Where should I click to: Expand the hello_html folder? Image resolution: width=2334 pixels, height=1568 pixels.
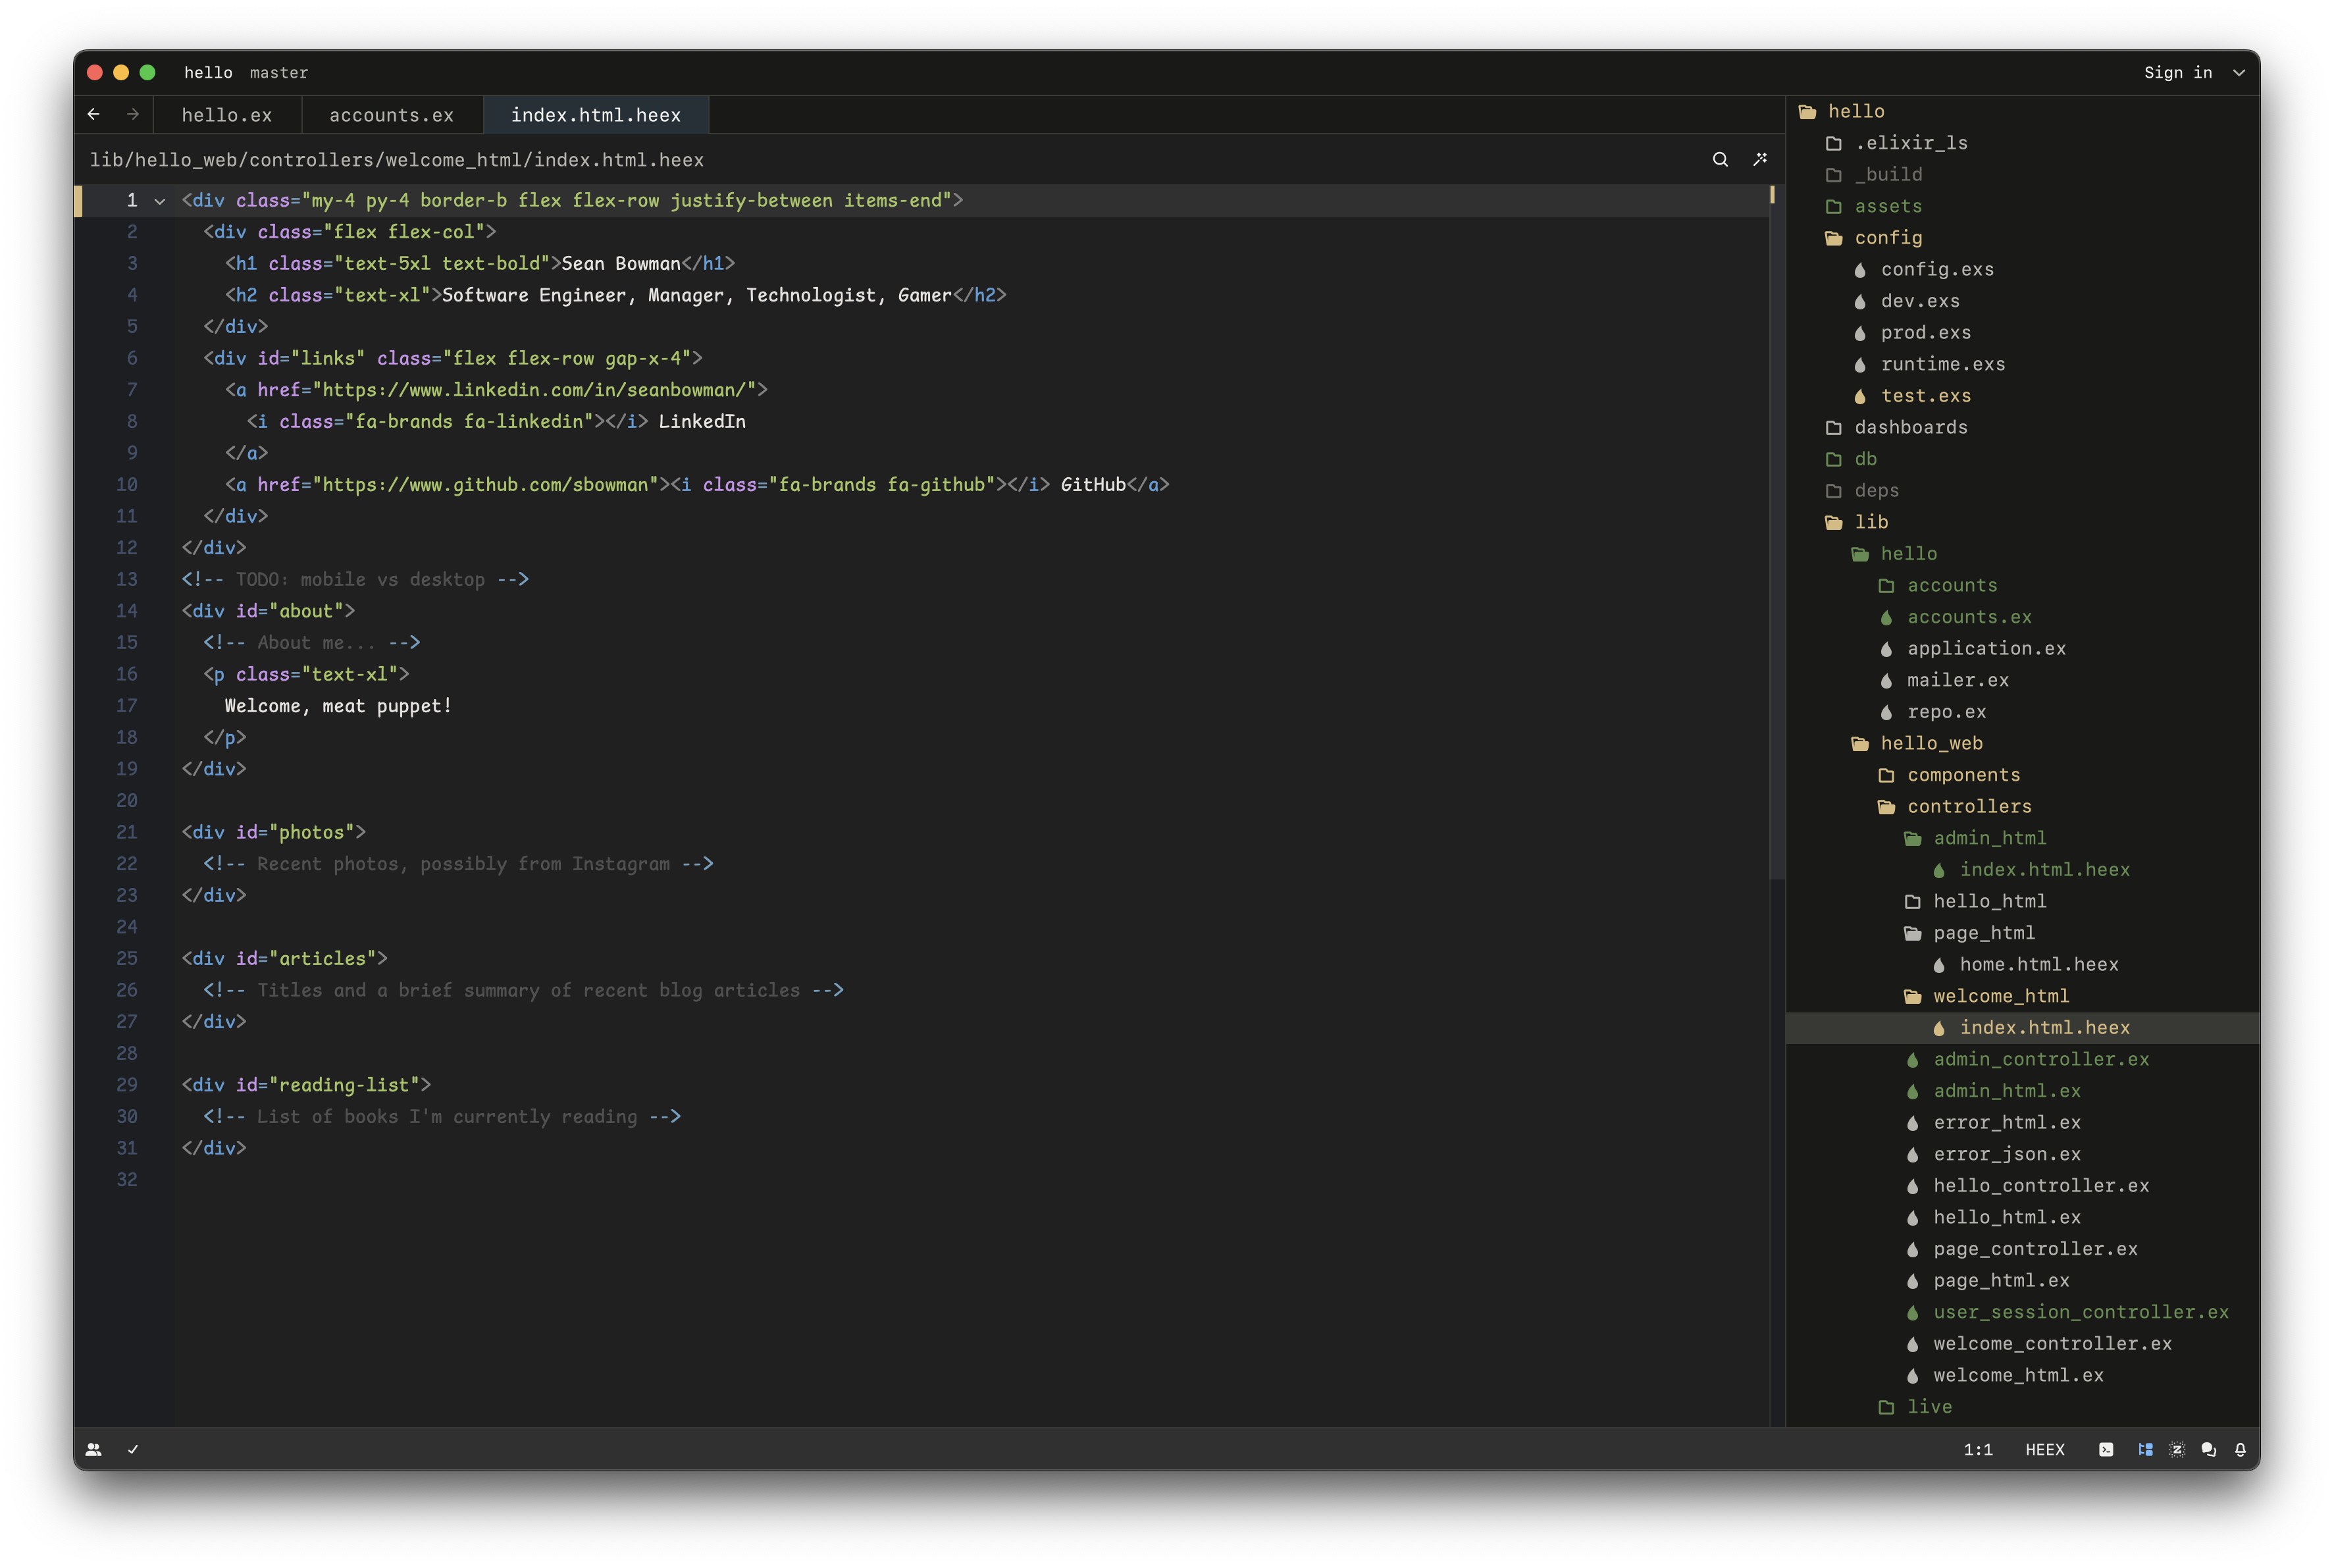[2023, 901]
